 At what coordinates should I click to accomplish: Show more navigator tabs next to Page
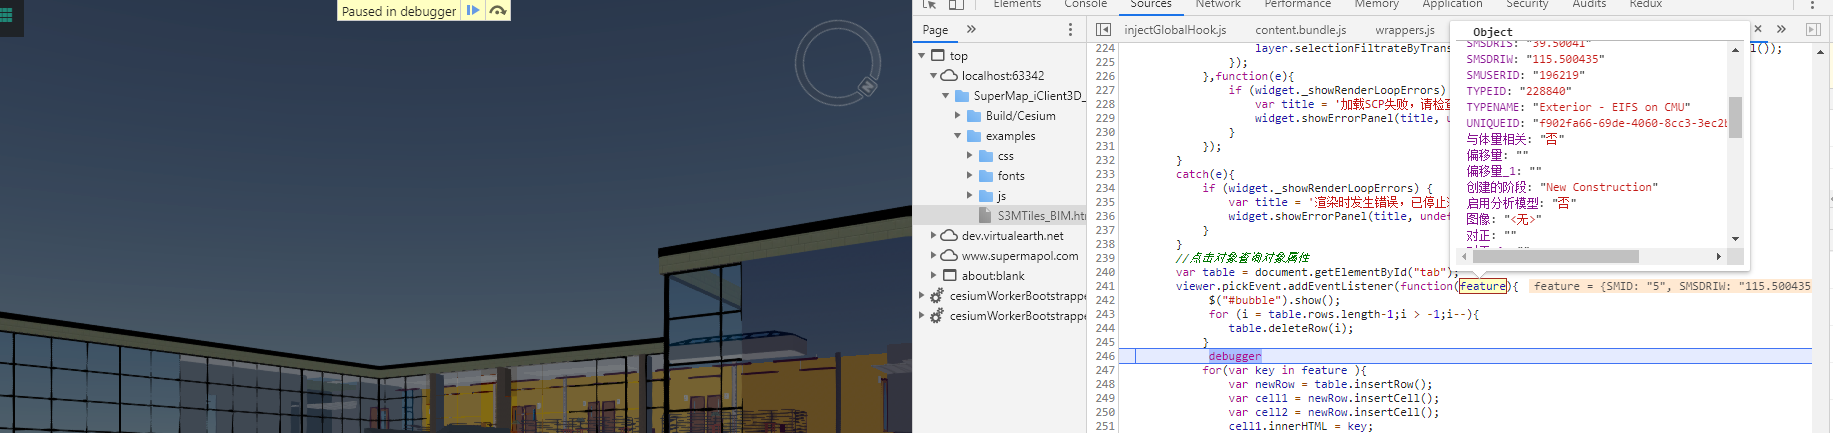[971, 30]
